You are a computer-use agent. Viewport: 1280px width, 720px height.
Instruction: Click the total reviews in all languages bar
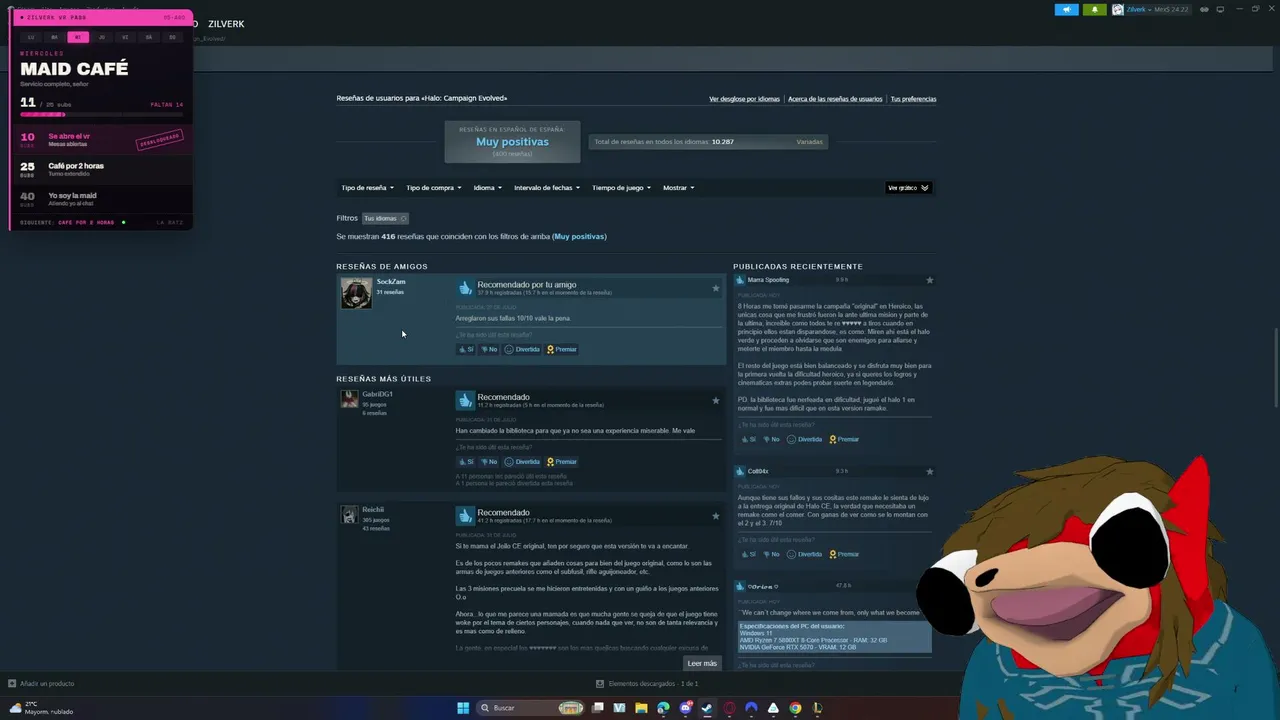[x=708, y=142]
